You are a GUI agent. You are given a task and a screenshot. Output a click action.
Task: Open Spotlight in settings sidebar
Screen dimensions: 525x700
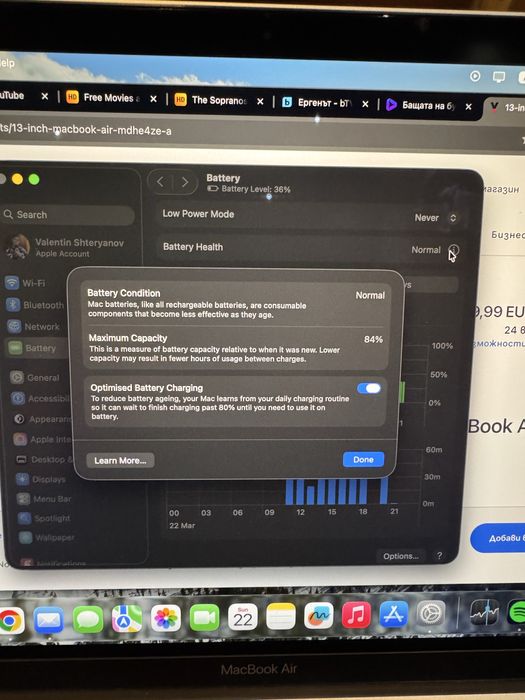tap(45, 518)
